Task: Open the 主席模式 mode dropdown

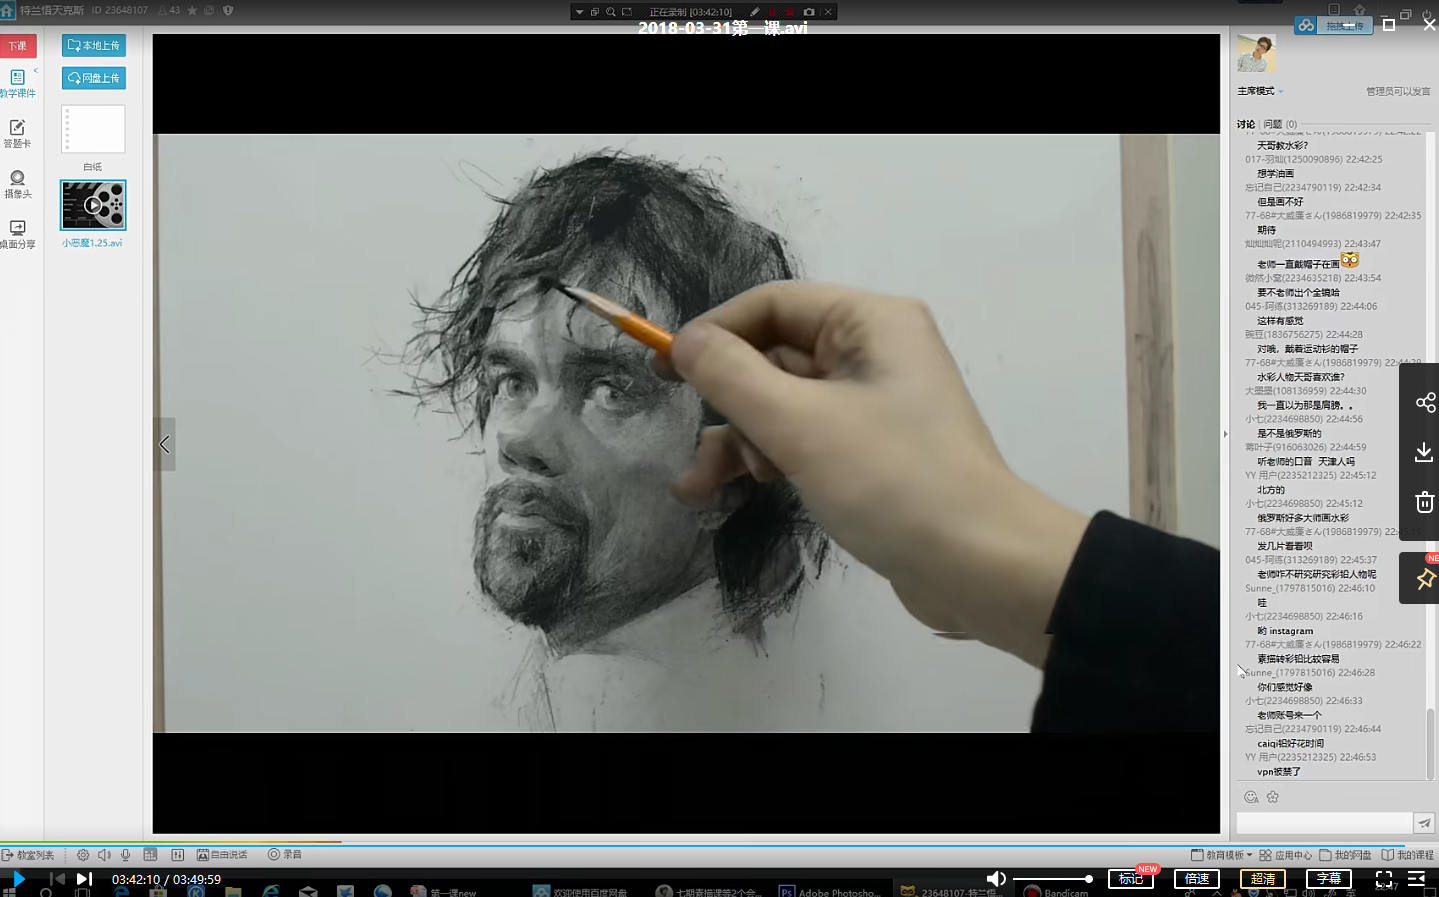Action: pyautogui.click(x=1260, y=91)
